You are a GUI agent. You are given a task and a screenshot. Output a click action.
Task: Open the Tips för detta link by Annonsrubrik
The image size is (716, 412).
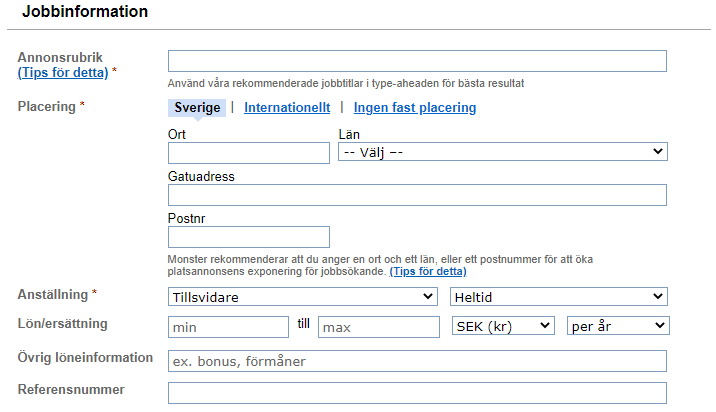63,73
